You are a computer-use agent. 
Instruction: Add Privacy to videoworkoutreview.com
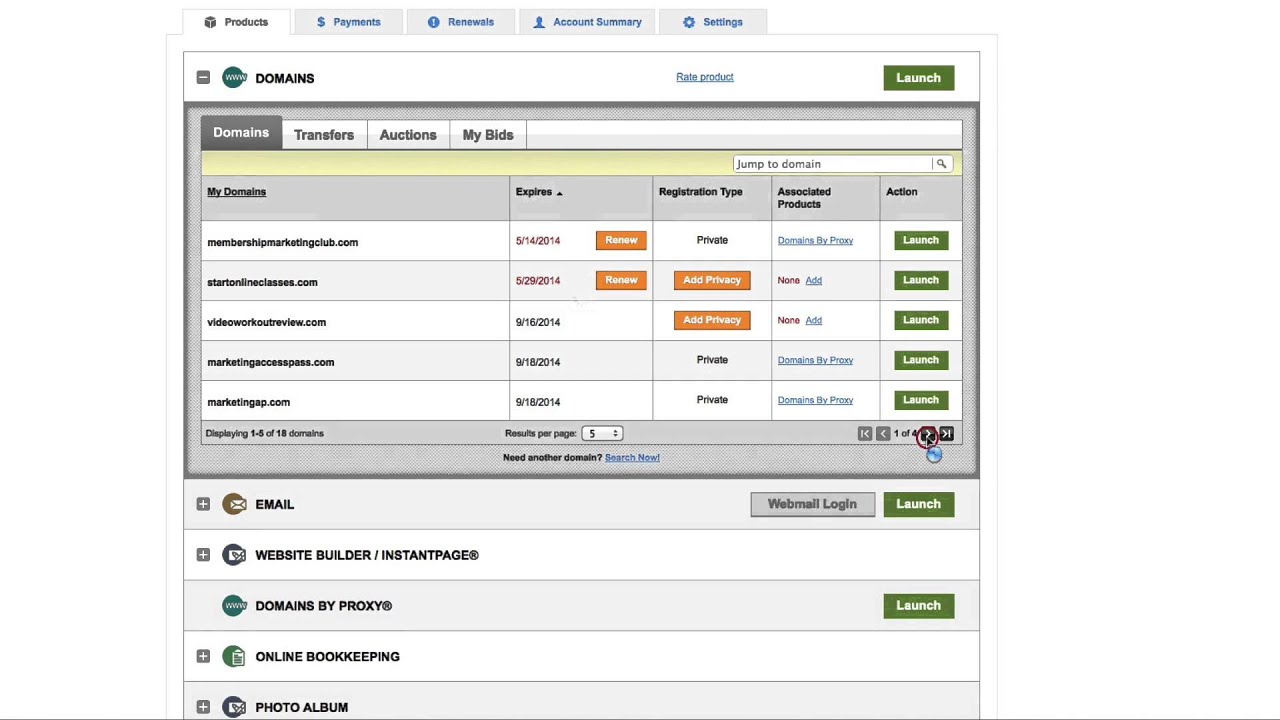click(x=712, y=320)
